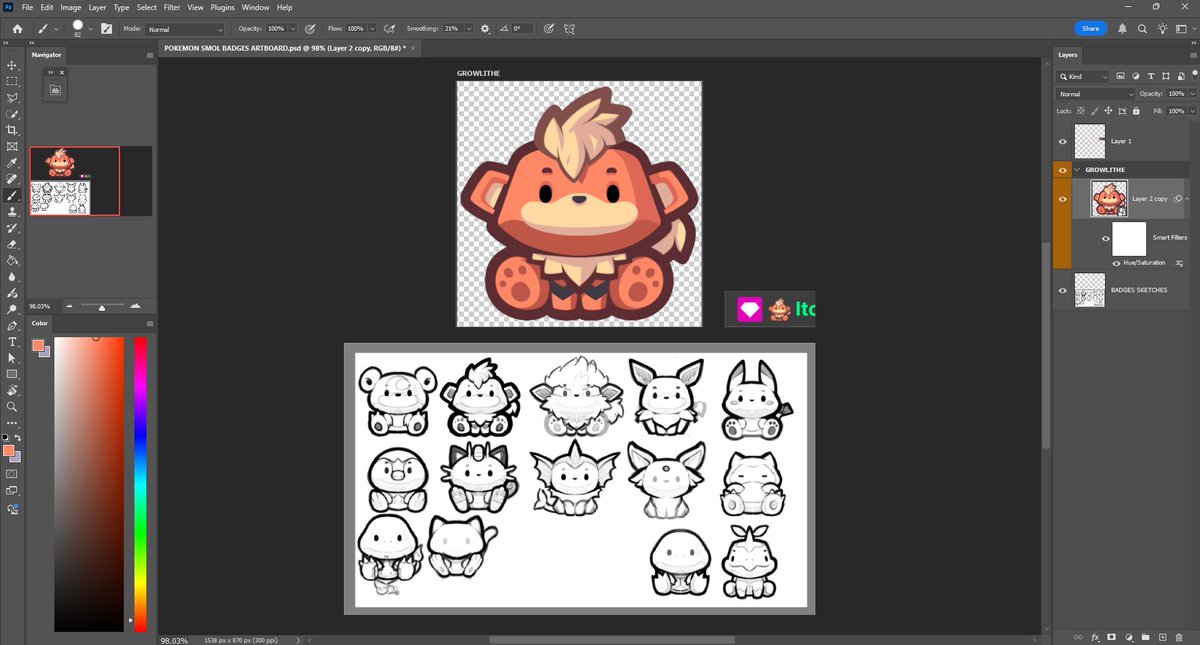Filter layers by adjustment type icon
This screenshot has height=645, width=1200.
(x=1136, y=76)
